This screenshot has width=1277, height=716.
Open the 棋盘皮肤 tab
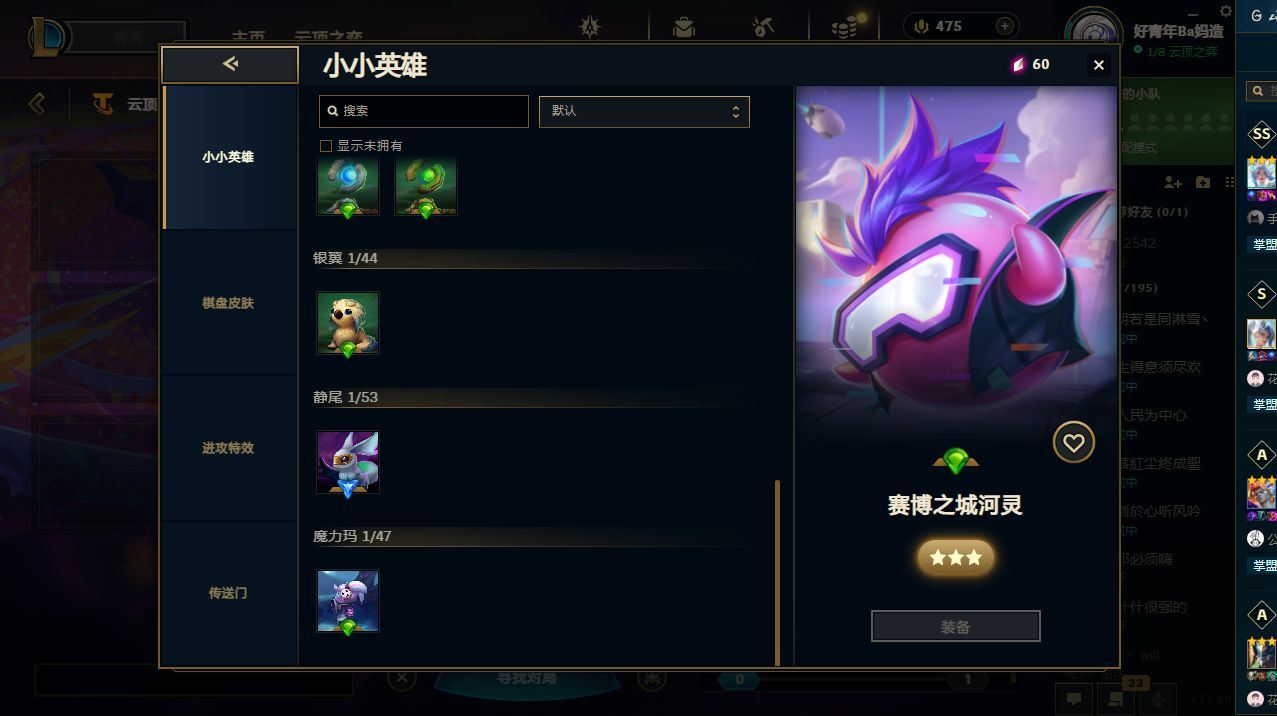(228, 303)
